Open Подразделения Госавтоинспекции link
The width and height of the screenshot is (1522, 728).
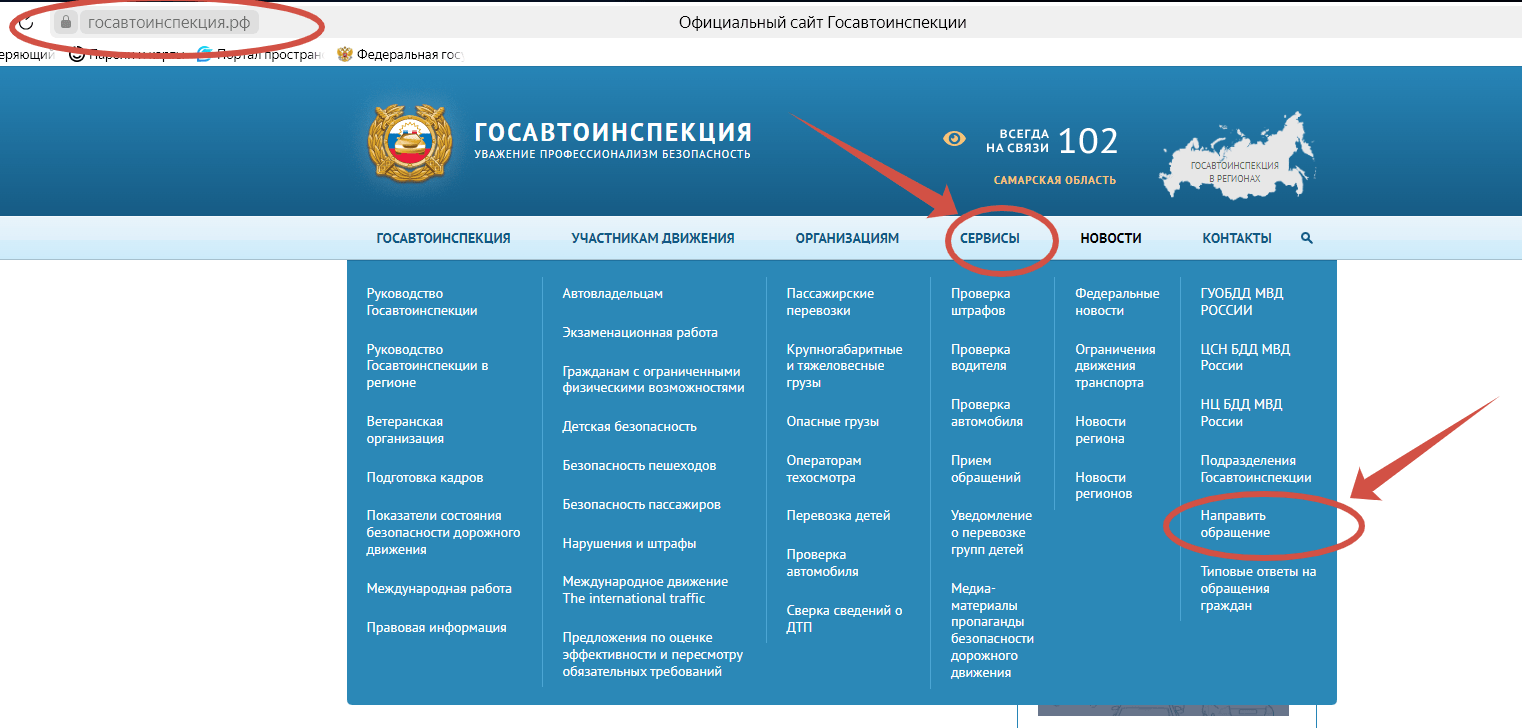point(1255,469)
